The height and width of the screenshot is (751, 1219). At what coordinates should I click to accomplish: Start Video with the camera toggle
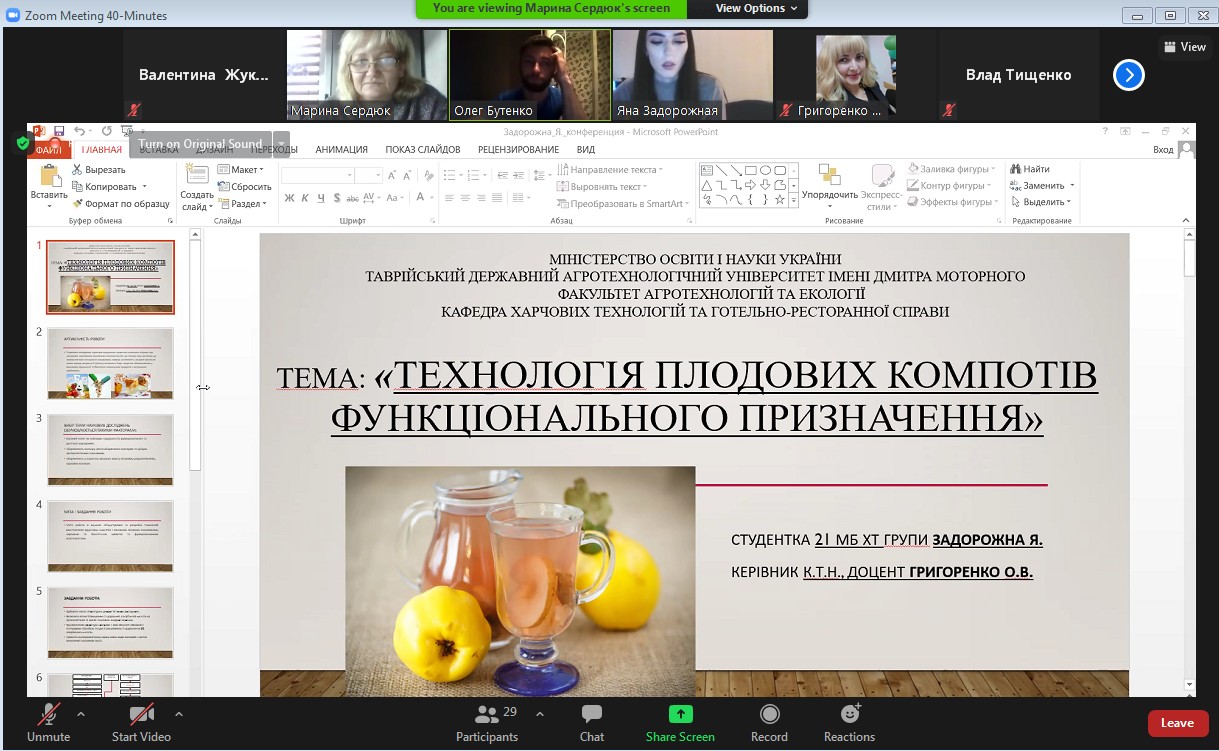[141, 714]
